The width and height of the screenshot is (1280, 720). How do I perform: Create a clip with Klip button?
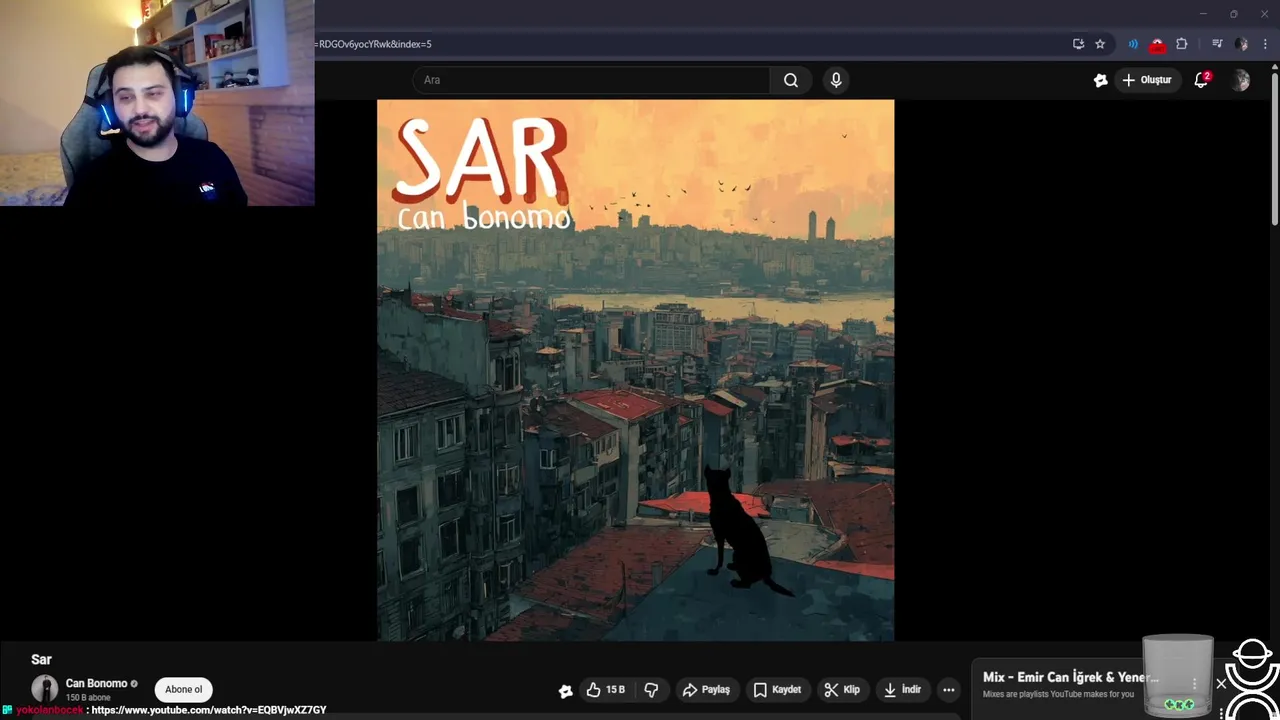(x=842, y=690)
